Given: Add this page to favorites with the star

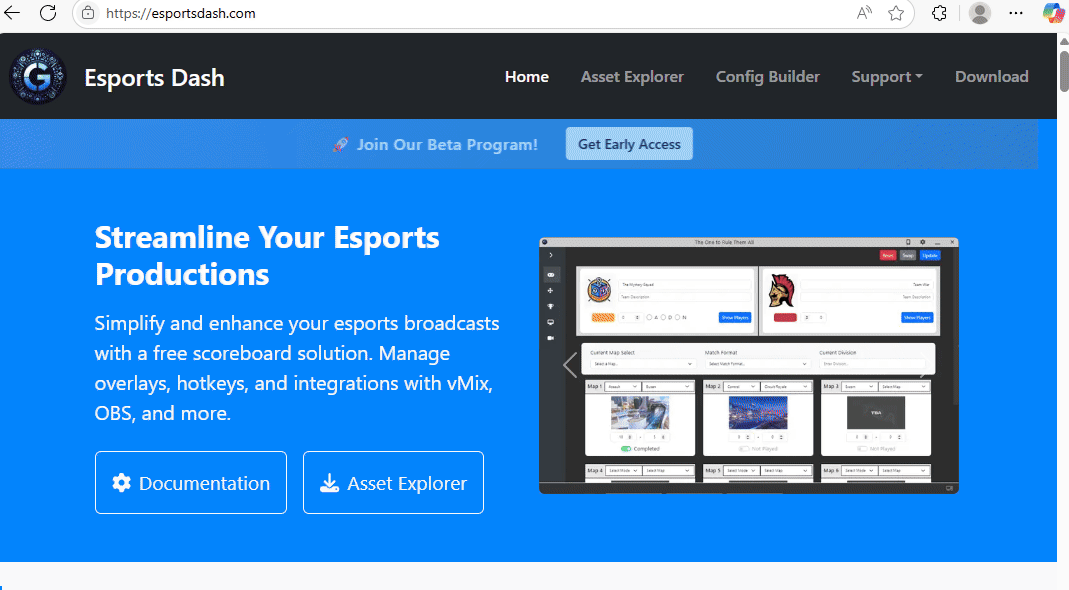Looking at the screenshot, I should pos(896,13).
